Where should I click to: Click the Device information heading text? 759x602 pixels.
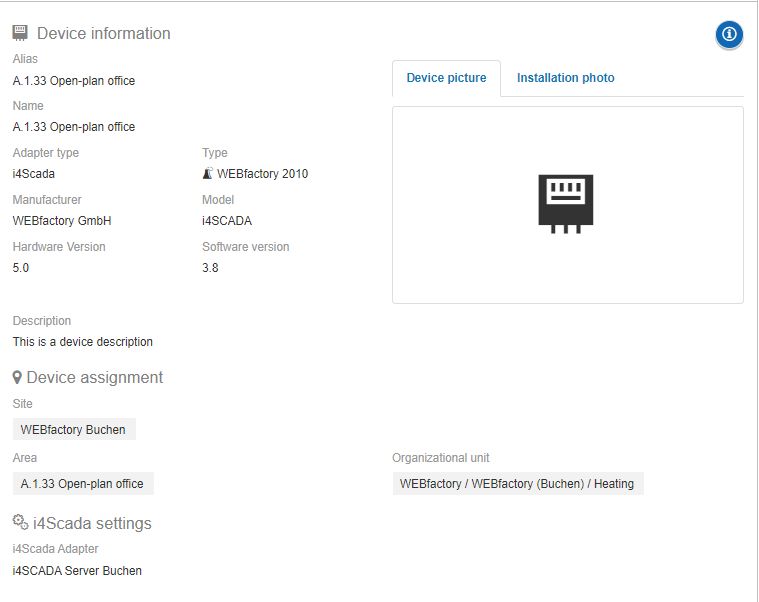pos(103,34)
